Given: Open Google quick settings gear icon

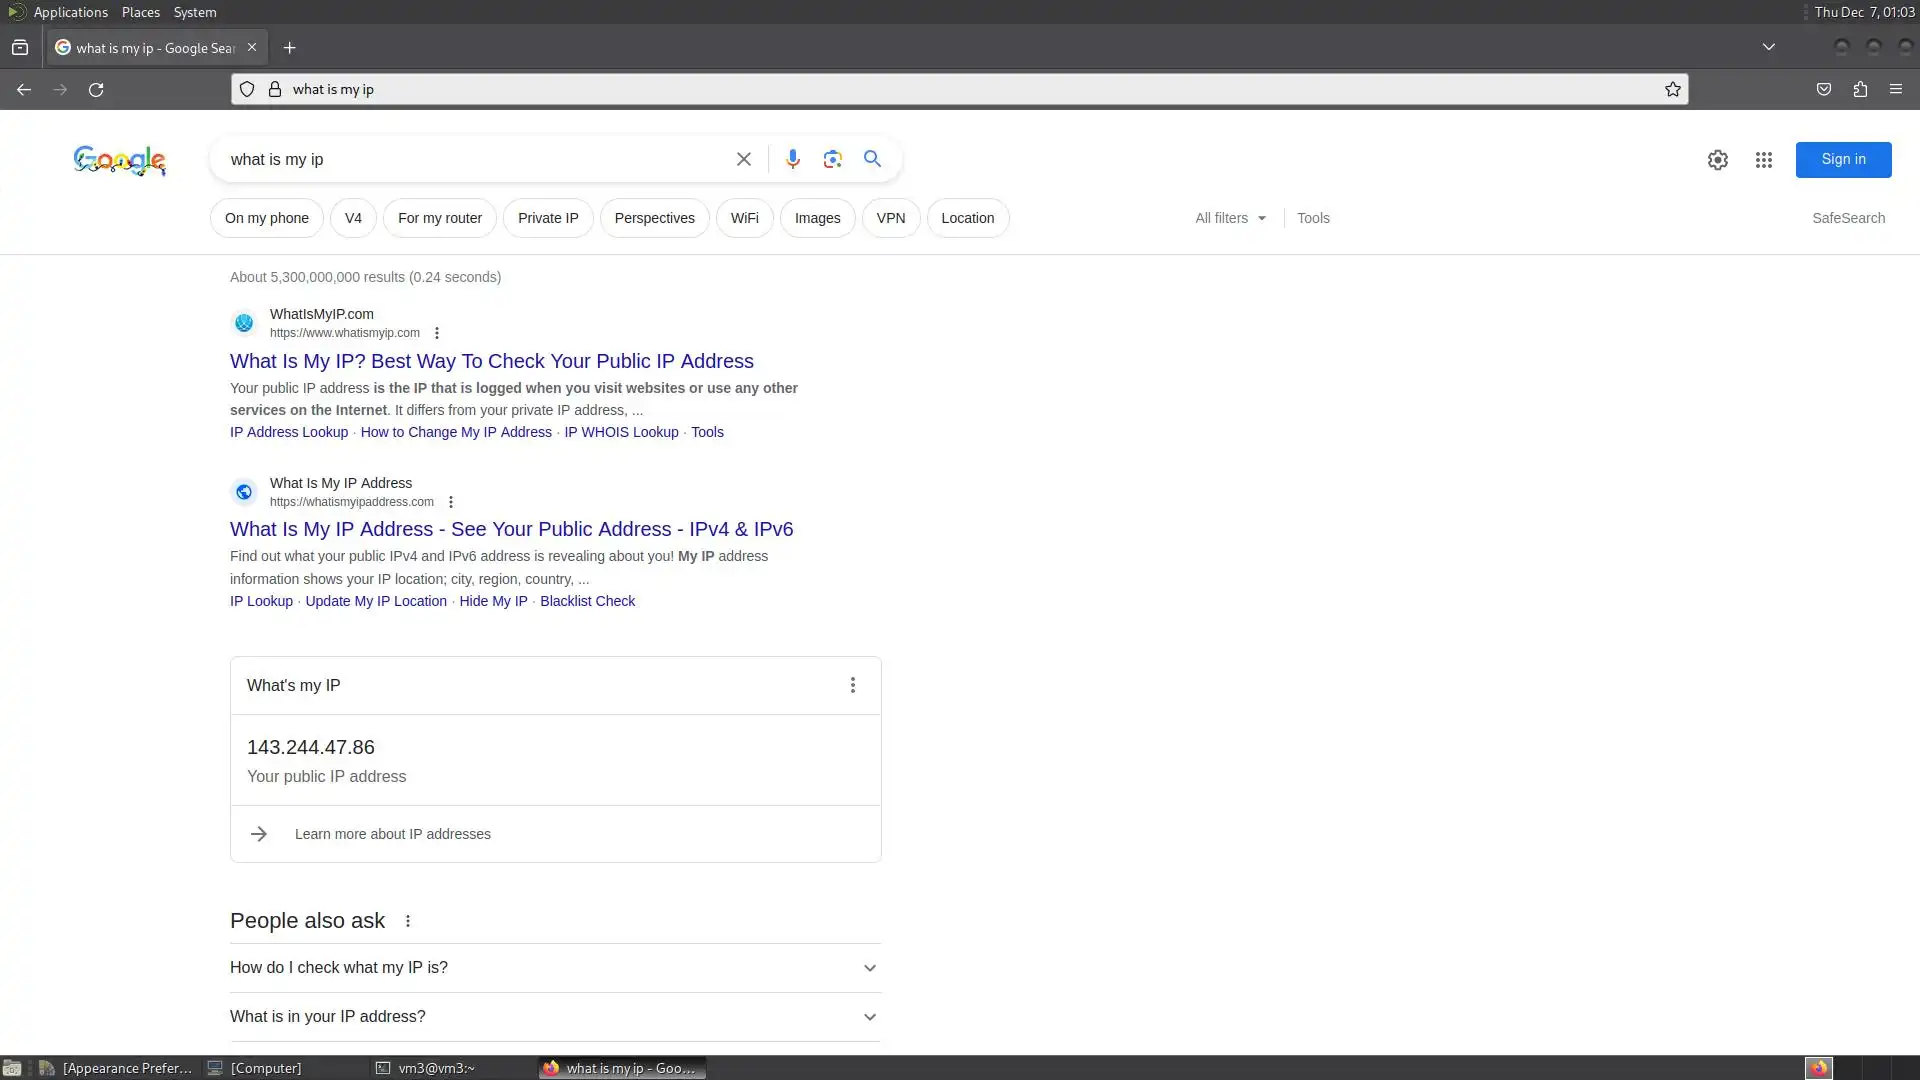Looking at the screenshot, I should [1717, 160].
